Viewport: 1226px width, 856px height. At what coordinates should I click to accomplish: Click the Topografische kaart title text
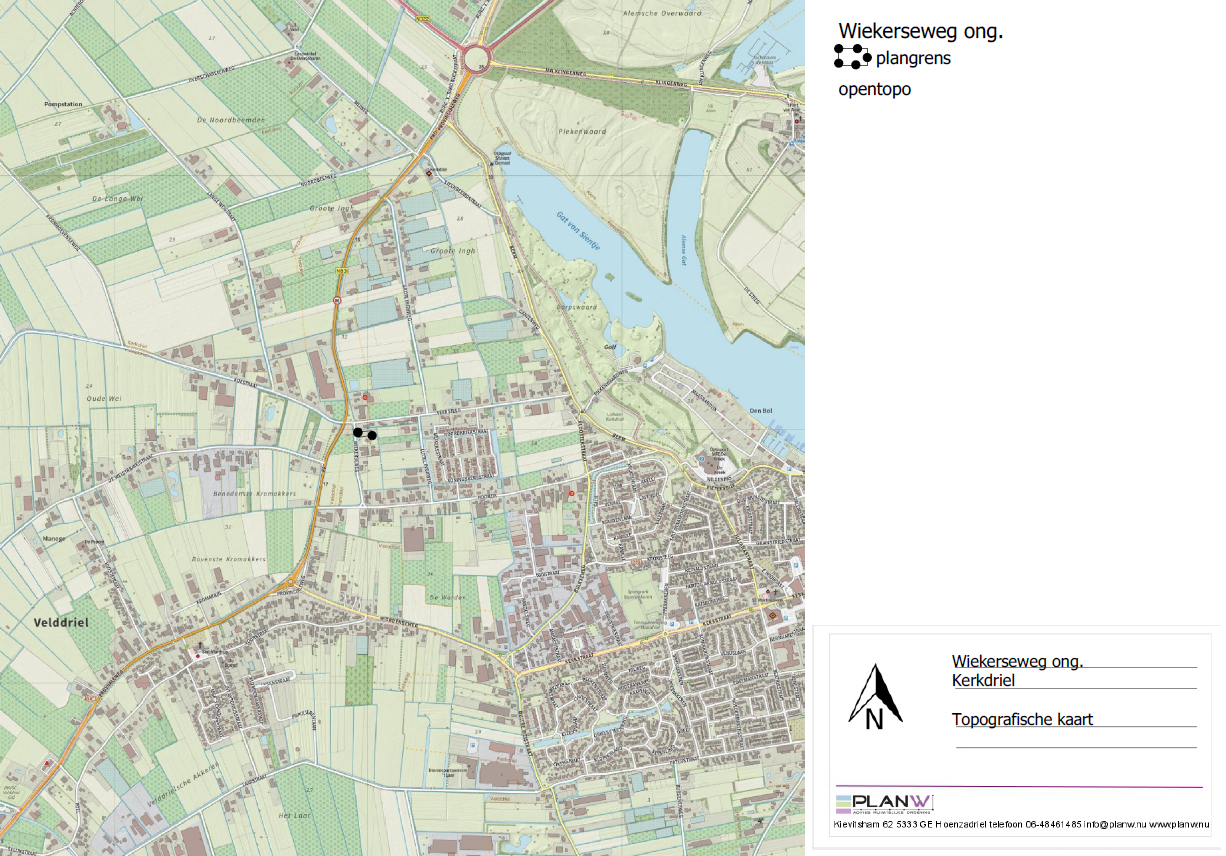point(1022,719)
